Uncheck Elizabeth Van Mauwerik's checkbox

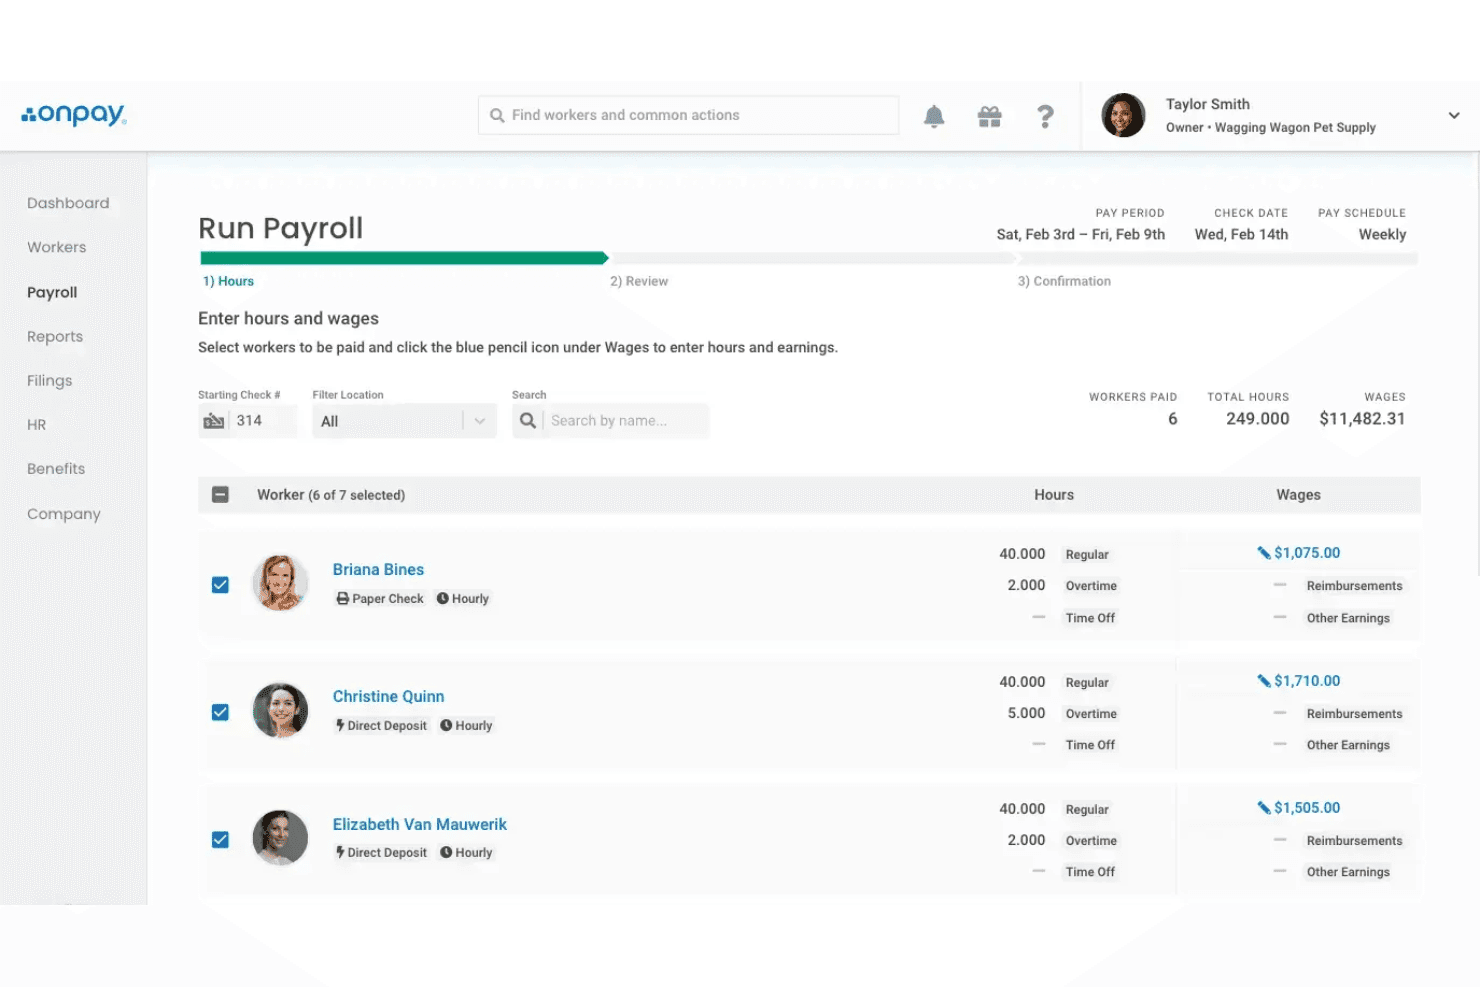tap(220, 840)
